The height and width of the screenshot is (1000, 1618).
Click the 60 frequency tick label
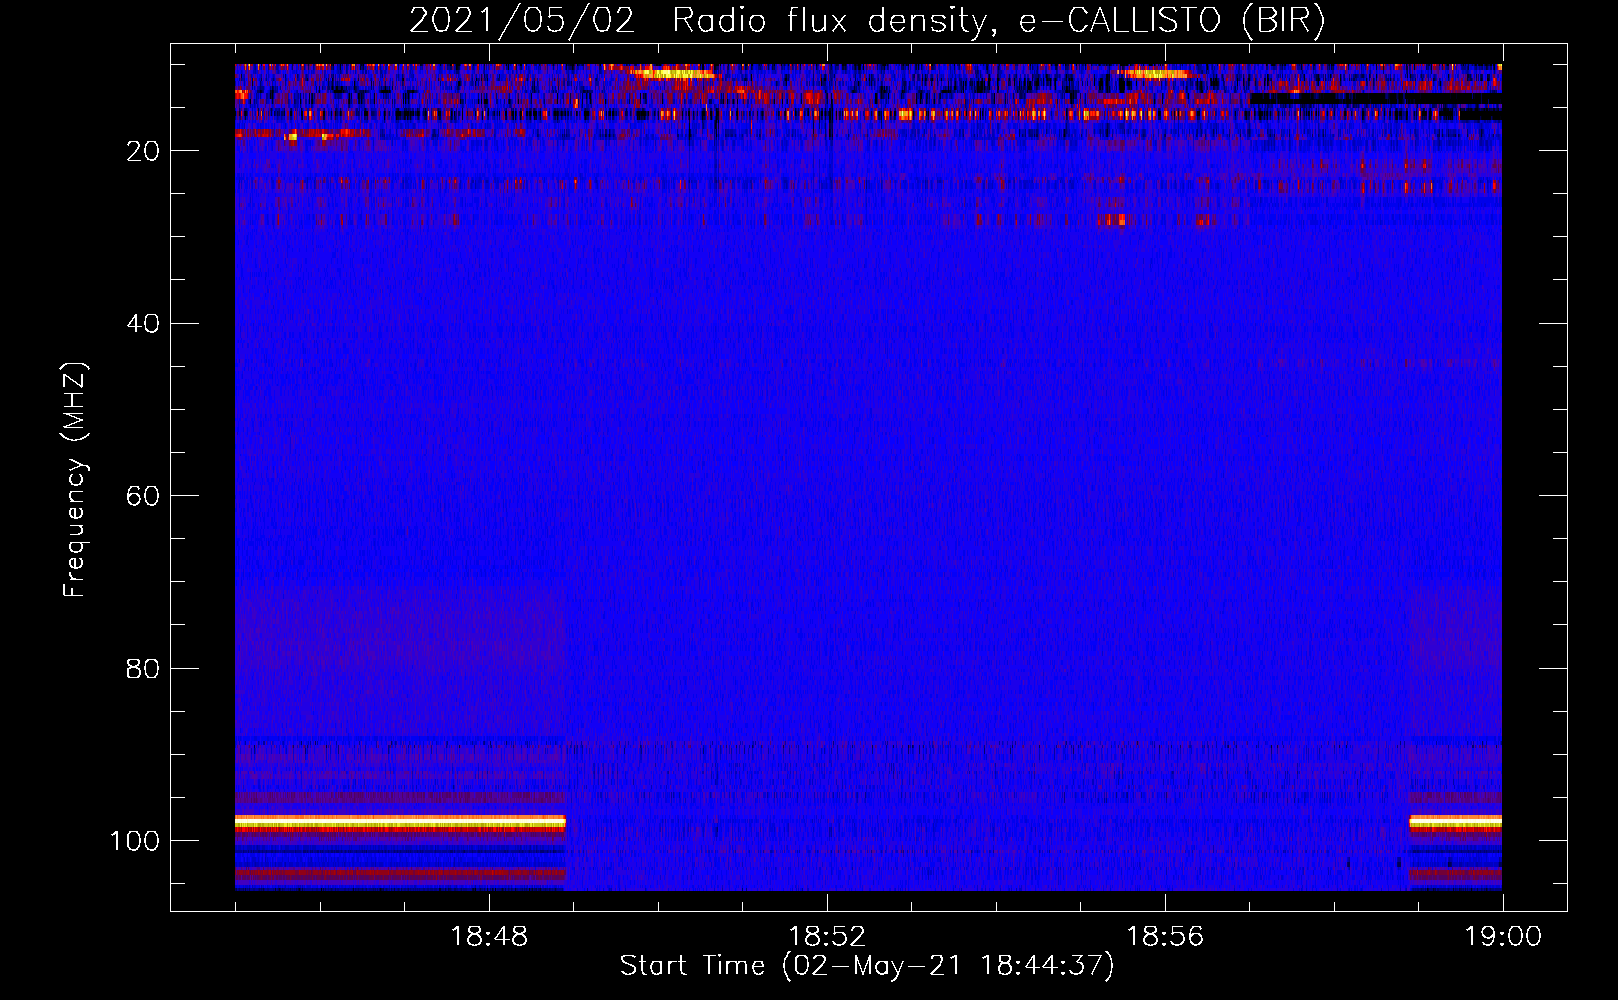coord(143,496)
